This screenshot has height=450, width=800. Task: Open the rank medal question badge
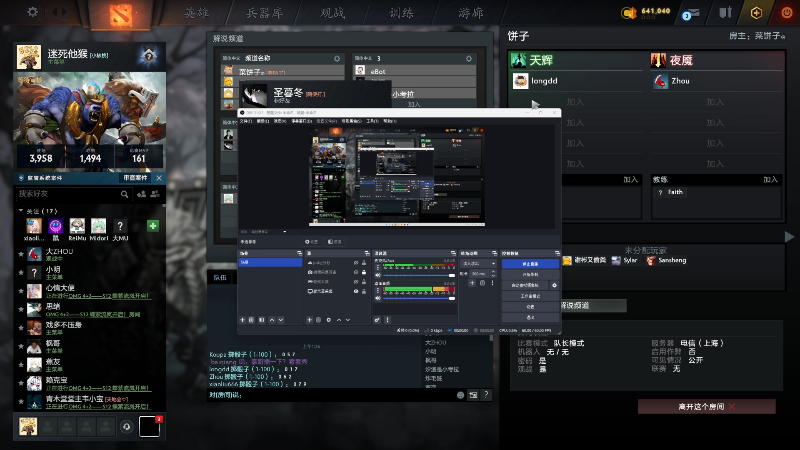pyautogui.click(x=149, y=56)
